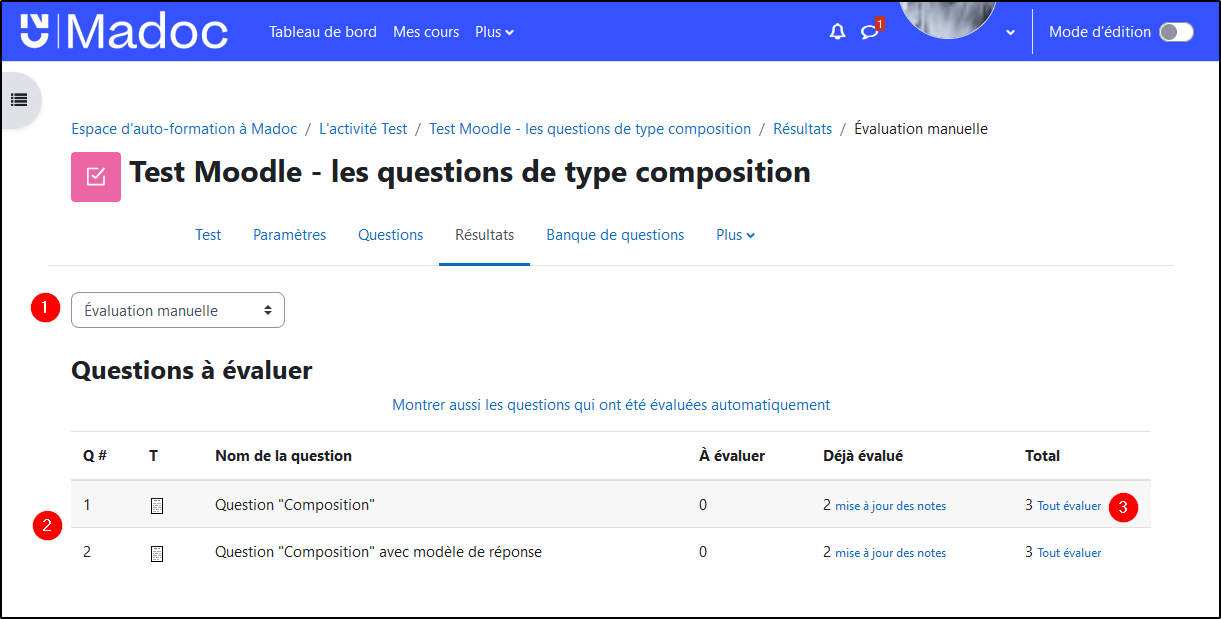The image size is (1221, 619).
Task: Open the Banque de questions tab
Action: [x=615, y=235]
